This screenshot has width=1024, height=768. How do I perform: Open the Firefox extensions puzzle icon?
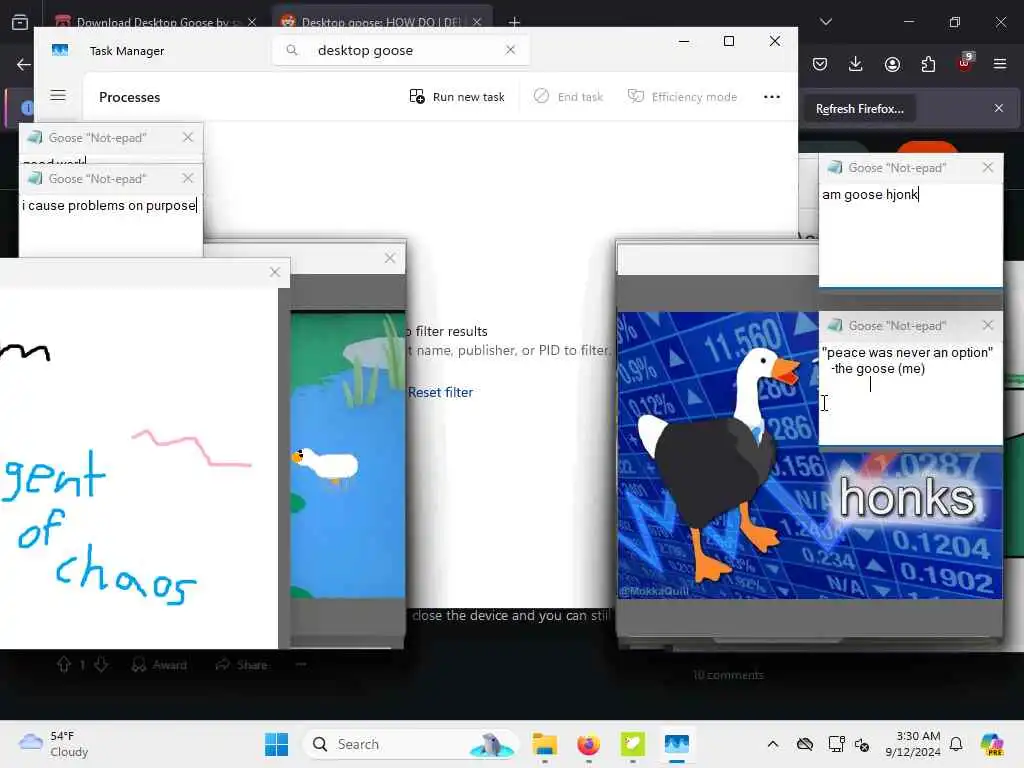click(x=928, y=64)
